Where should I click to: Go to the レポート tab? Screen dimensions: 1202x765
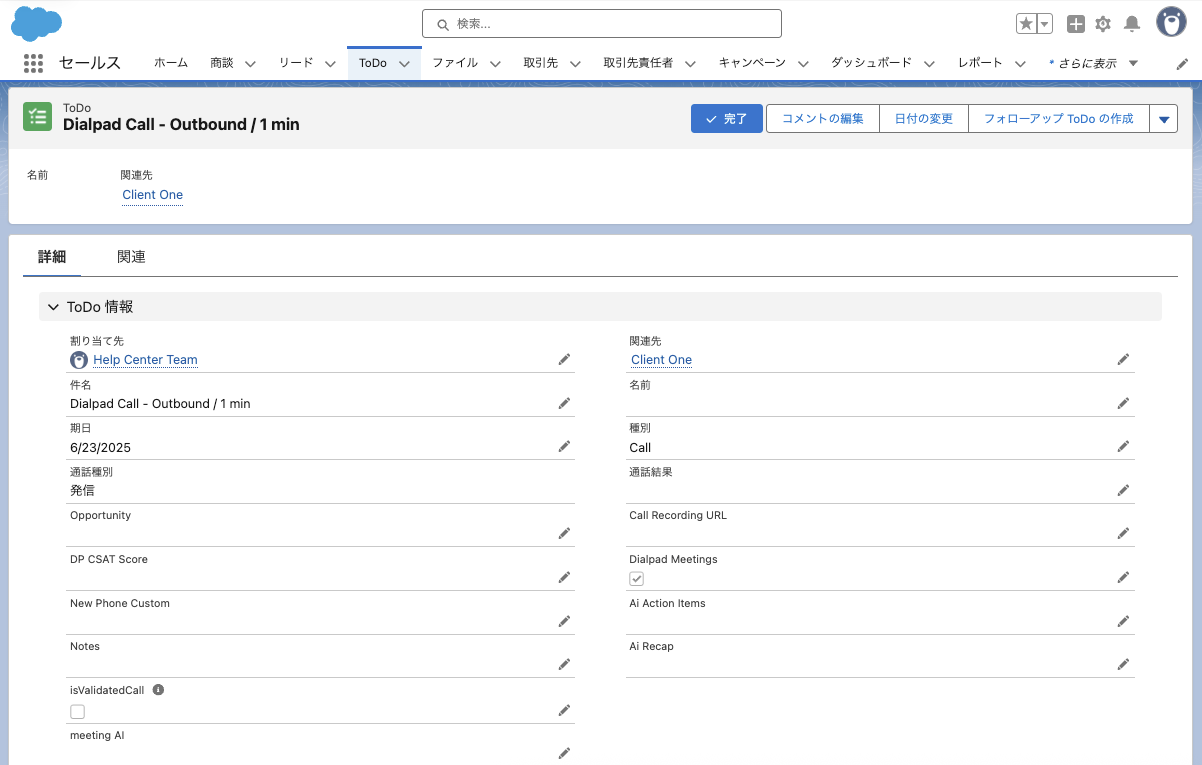pos(980,63)
